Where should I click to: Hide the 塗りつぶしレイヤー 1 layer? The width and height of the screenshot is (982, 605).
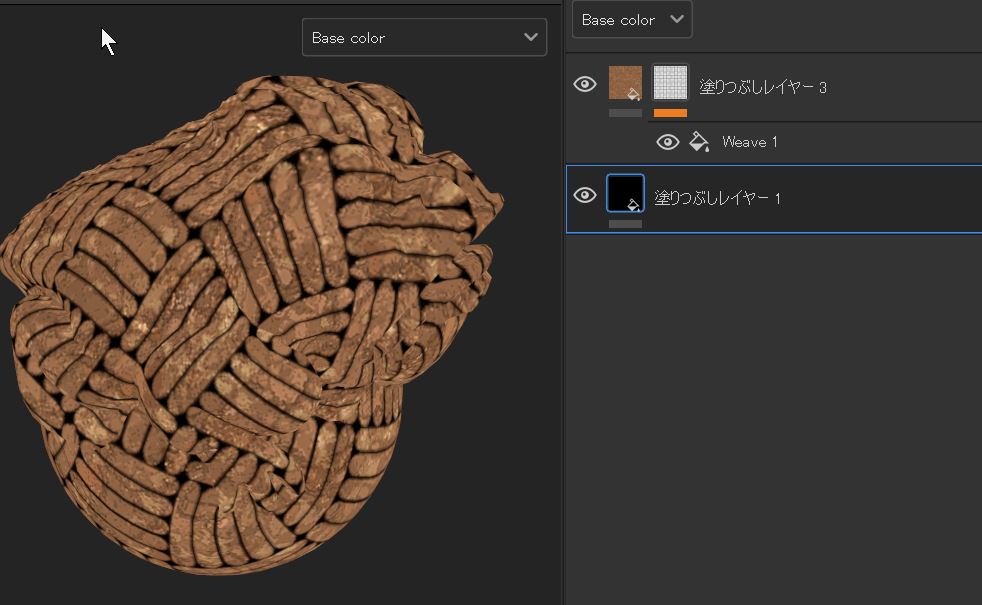(x=585, y=195)
